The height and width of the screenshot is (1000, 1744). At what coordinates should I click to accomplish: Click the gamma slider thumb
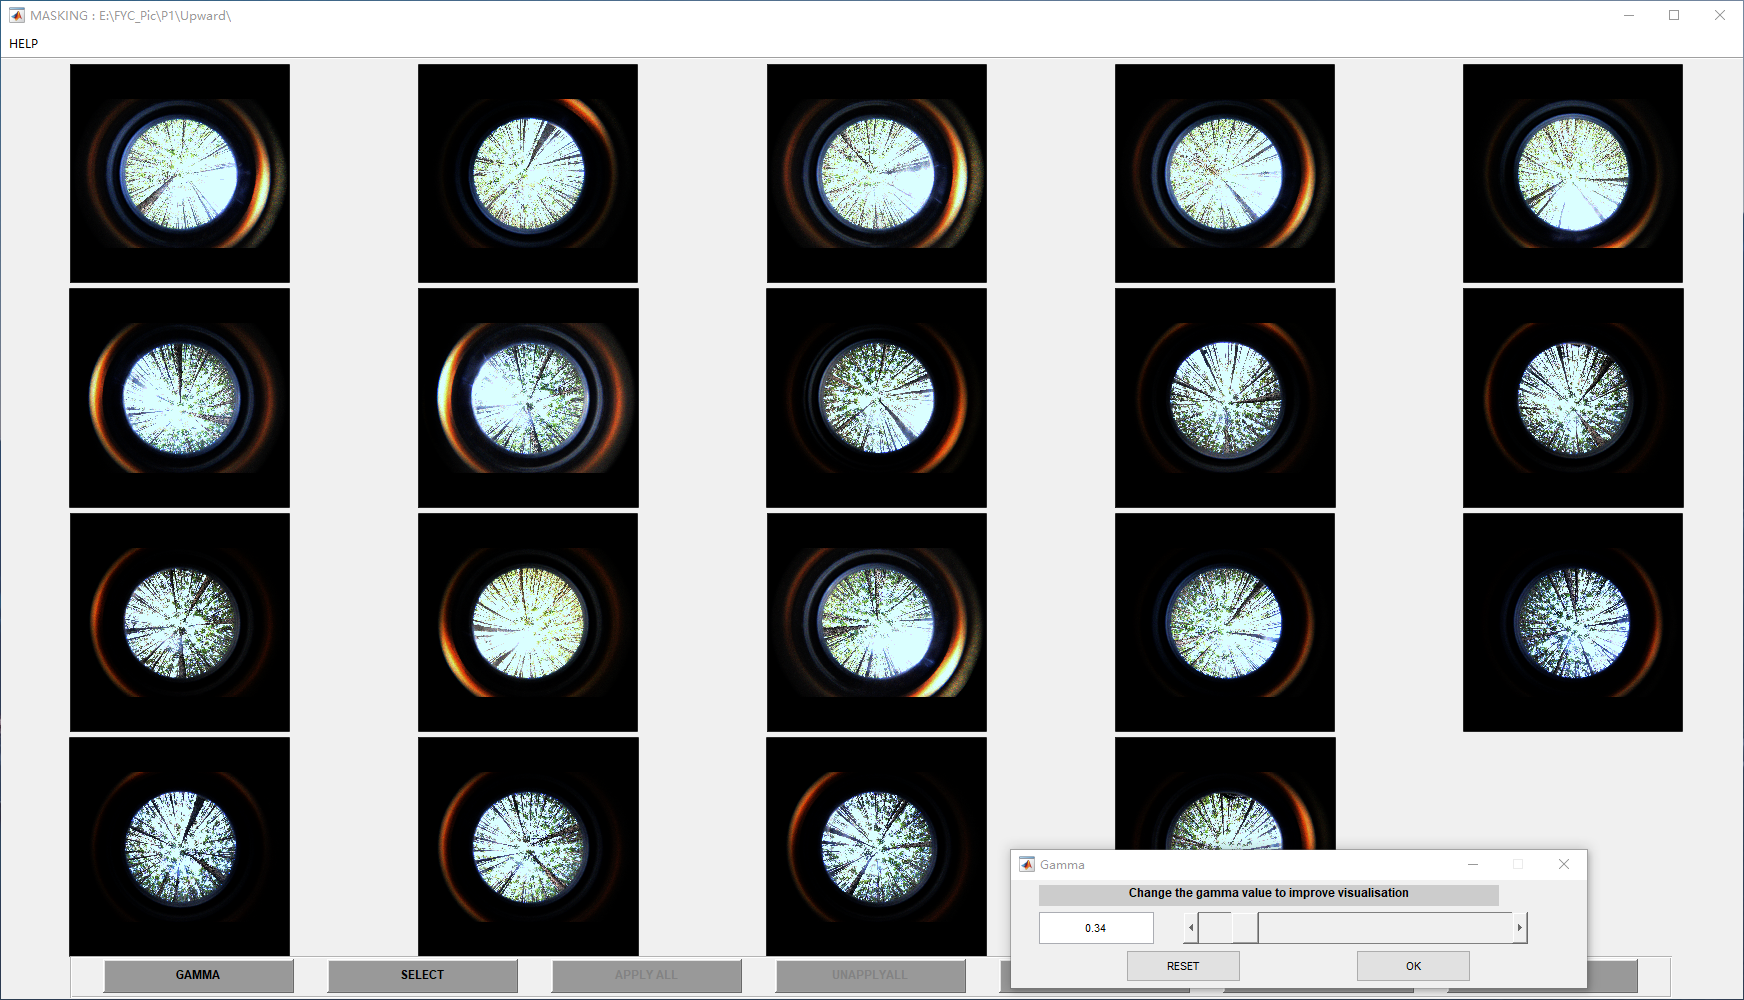click(1245, 928)
